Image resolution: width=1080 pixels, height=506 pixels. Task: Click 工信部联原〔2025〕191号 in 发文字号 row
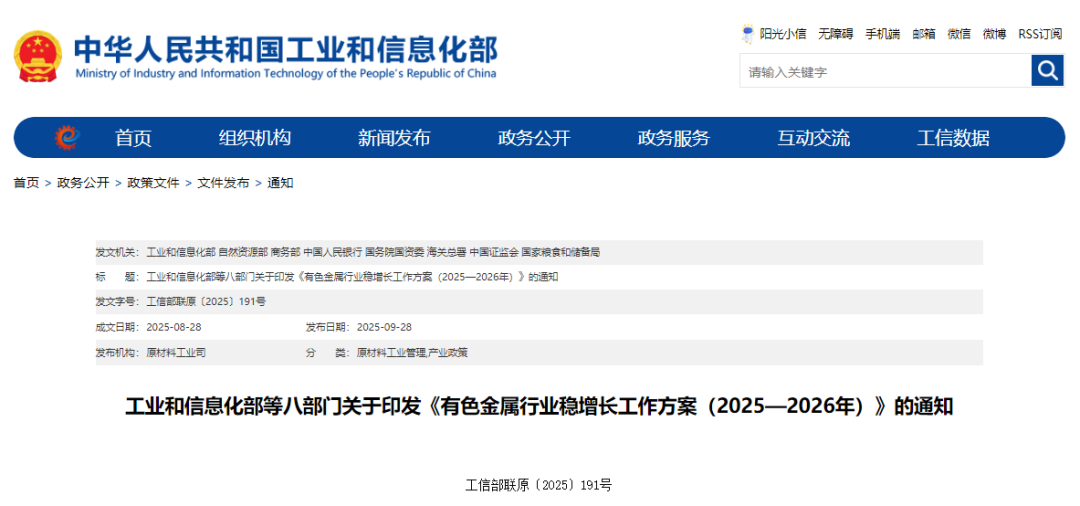click(206, 302)
